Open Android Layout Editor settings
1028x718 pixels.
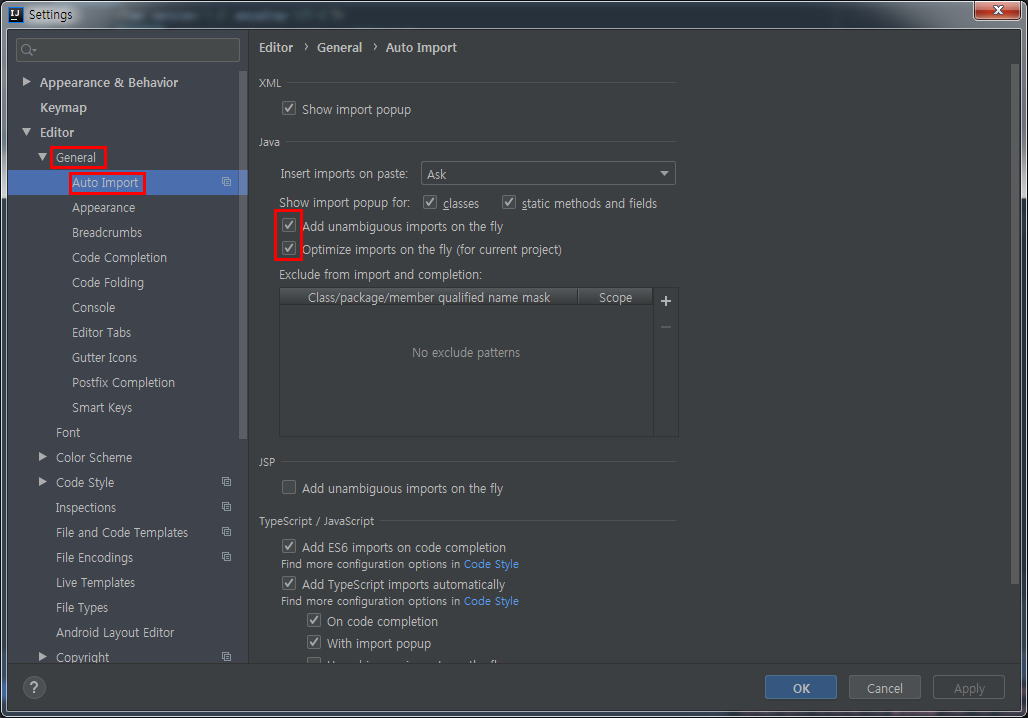(x=115, y=633)
